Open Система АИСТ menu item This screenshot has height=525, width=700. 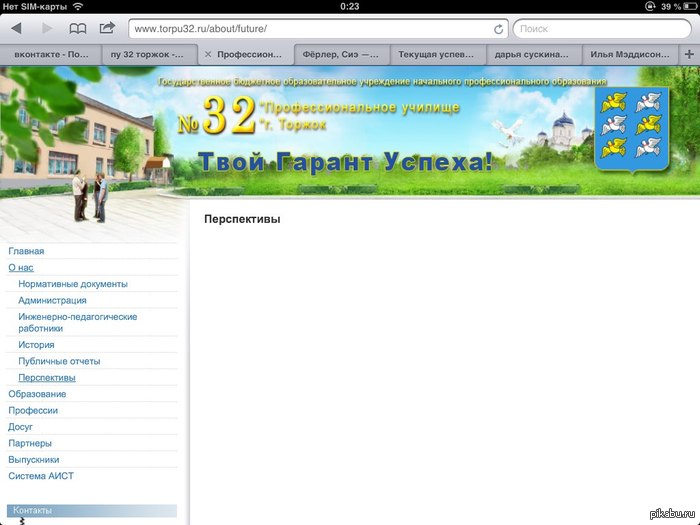click(x=41, y=476)
